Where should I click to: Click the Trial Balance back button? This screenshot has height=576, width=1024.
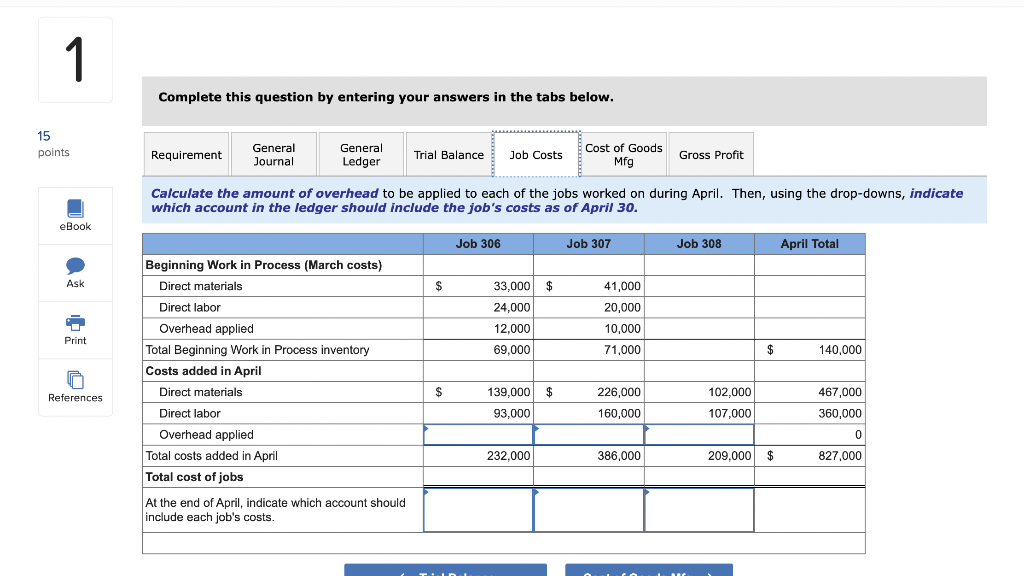(444, 571)
